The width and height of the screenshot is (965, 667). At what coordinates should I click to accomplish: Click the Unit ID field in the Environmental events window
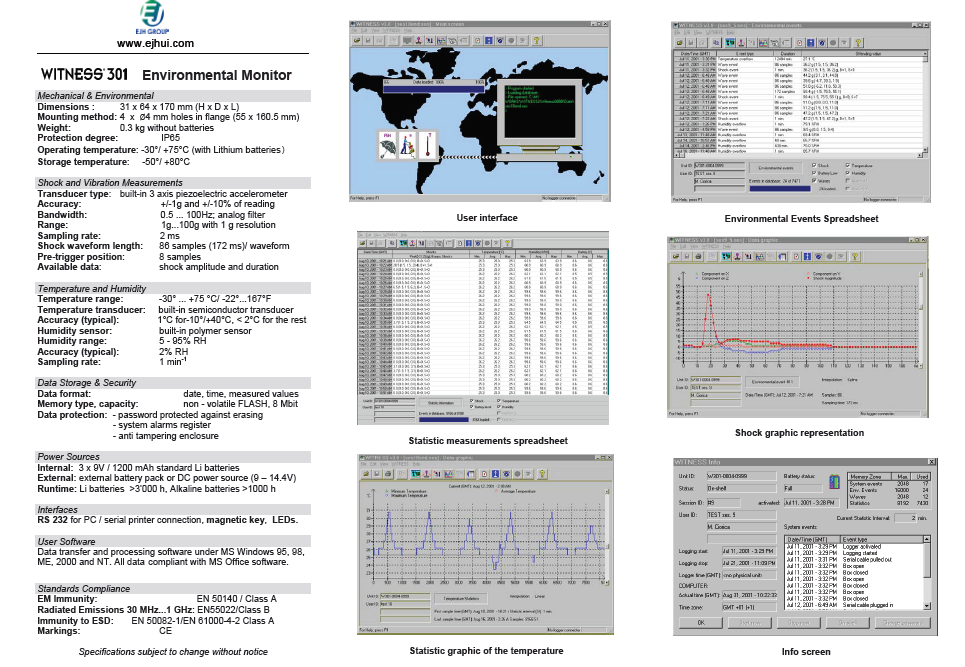click(x=718, y=166)
